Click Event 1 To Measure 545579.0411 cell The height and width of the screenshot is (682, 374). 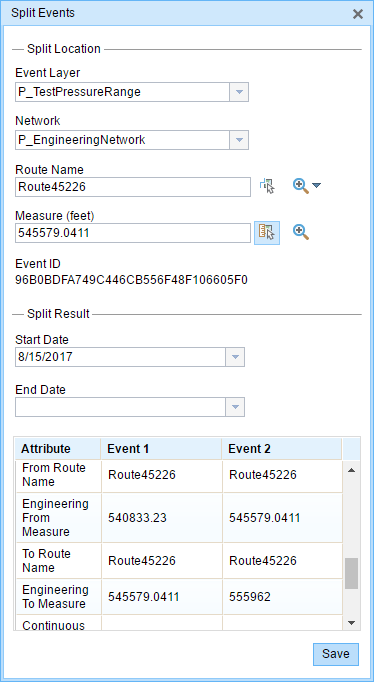click(x=161, y=597)
